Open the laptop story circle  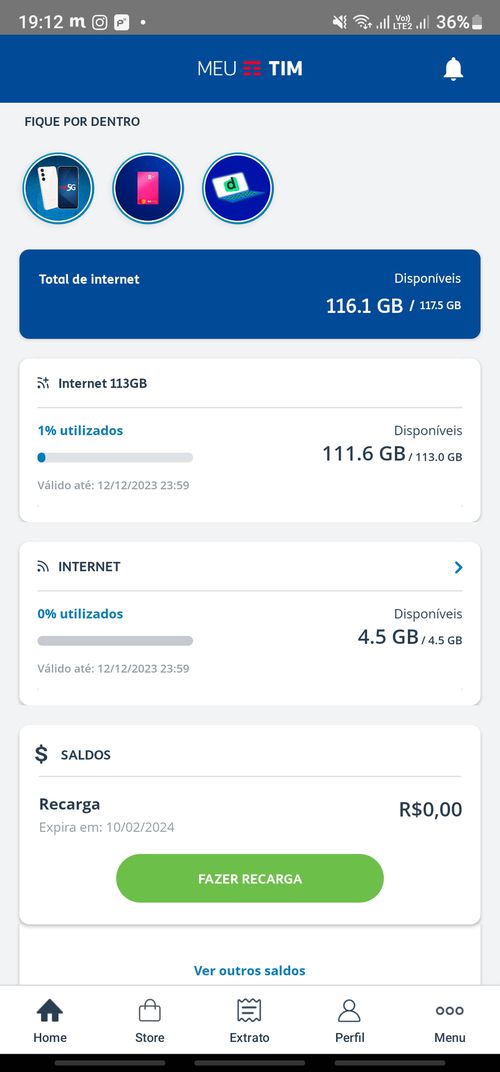(x=238, y=188)
